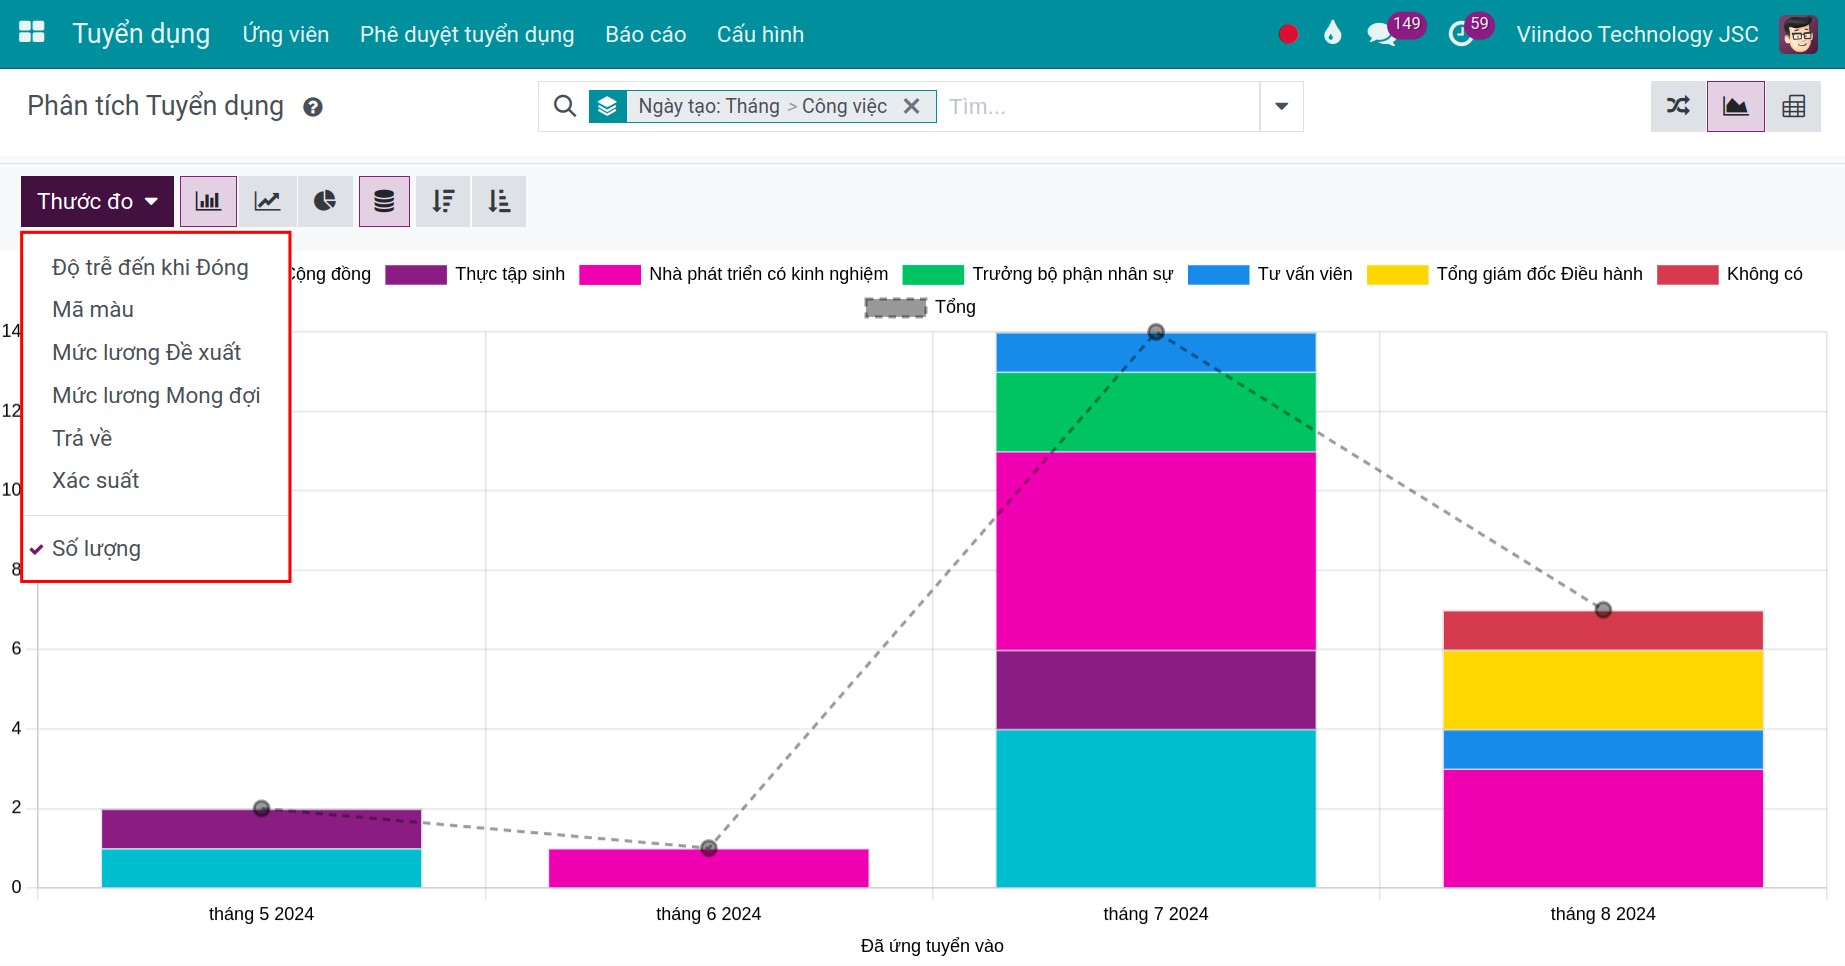Select line chart mode

coord(267,201)
